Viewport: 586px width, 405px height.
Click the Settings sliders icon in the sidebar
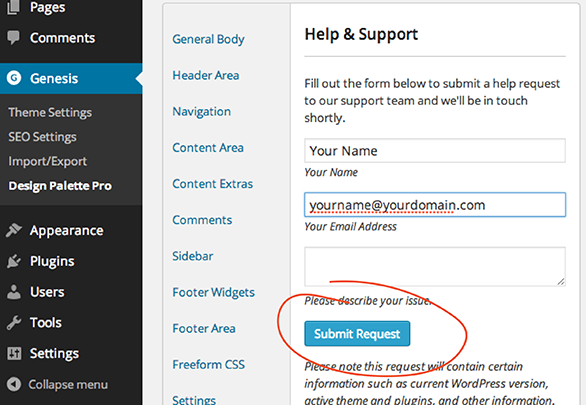point(15,353)
